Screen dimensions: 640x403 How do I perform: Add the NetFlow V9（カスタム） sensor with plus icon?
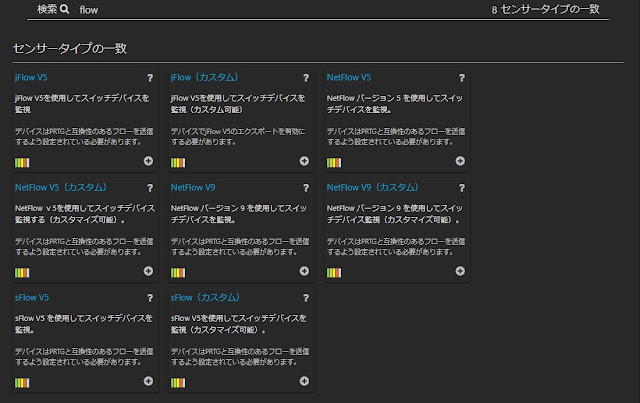pos(460,271)
